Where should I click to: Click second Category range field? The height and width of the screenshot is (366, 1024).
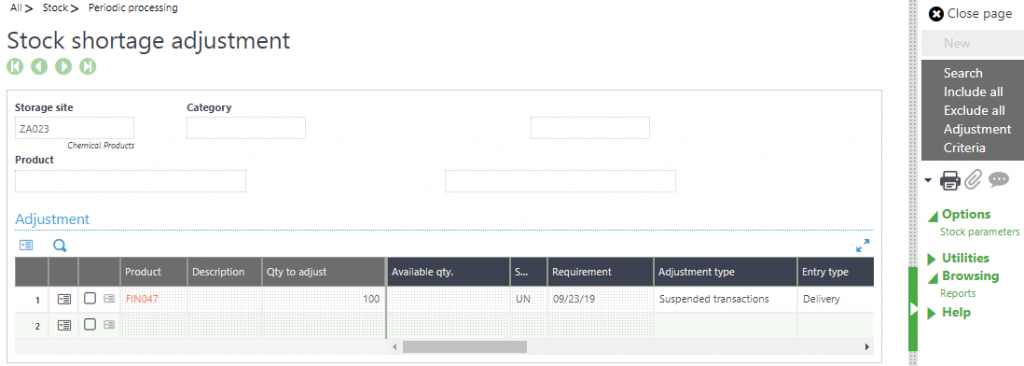[x=590, y=128]
